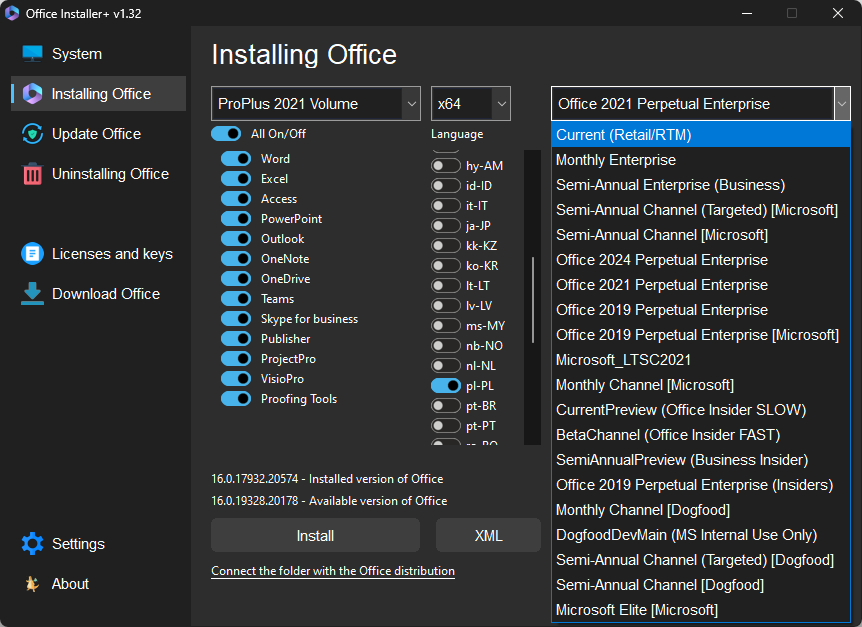Click the About icon
862x627 pixels.
click(x=32, y=584)
